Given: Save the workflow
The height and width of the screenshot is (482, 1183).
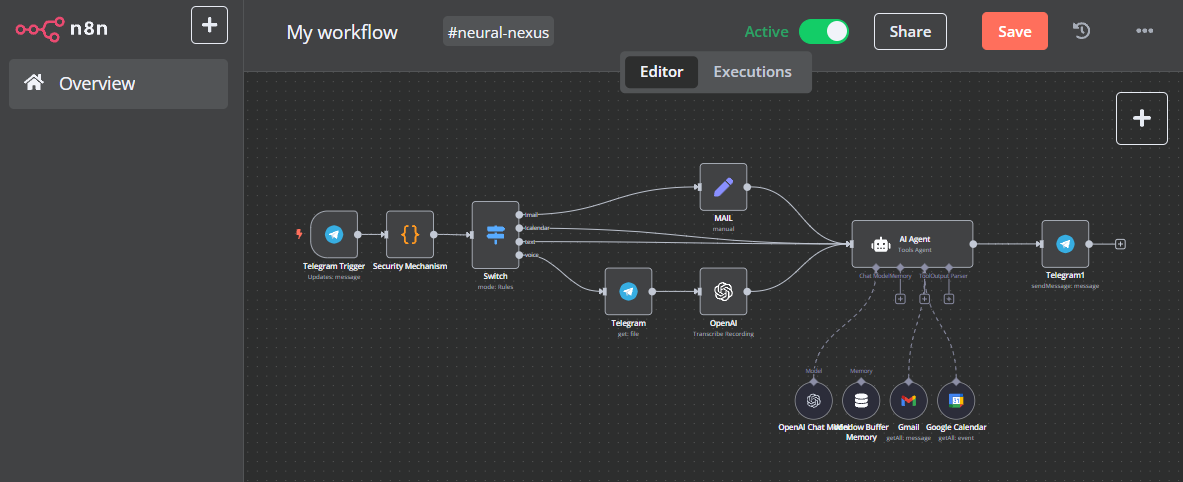Looking at the screenshot, I should [1015, 32].
